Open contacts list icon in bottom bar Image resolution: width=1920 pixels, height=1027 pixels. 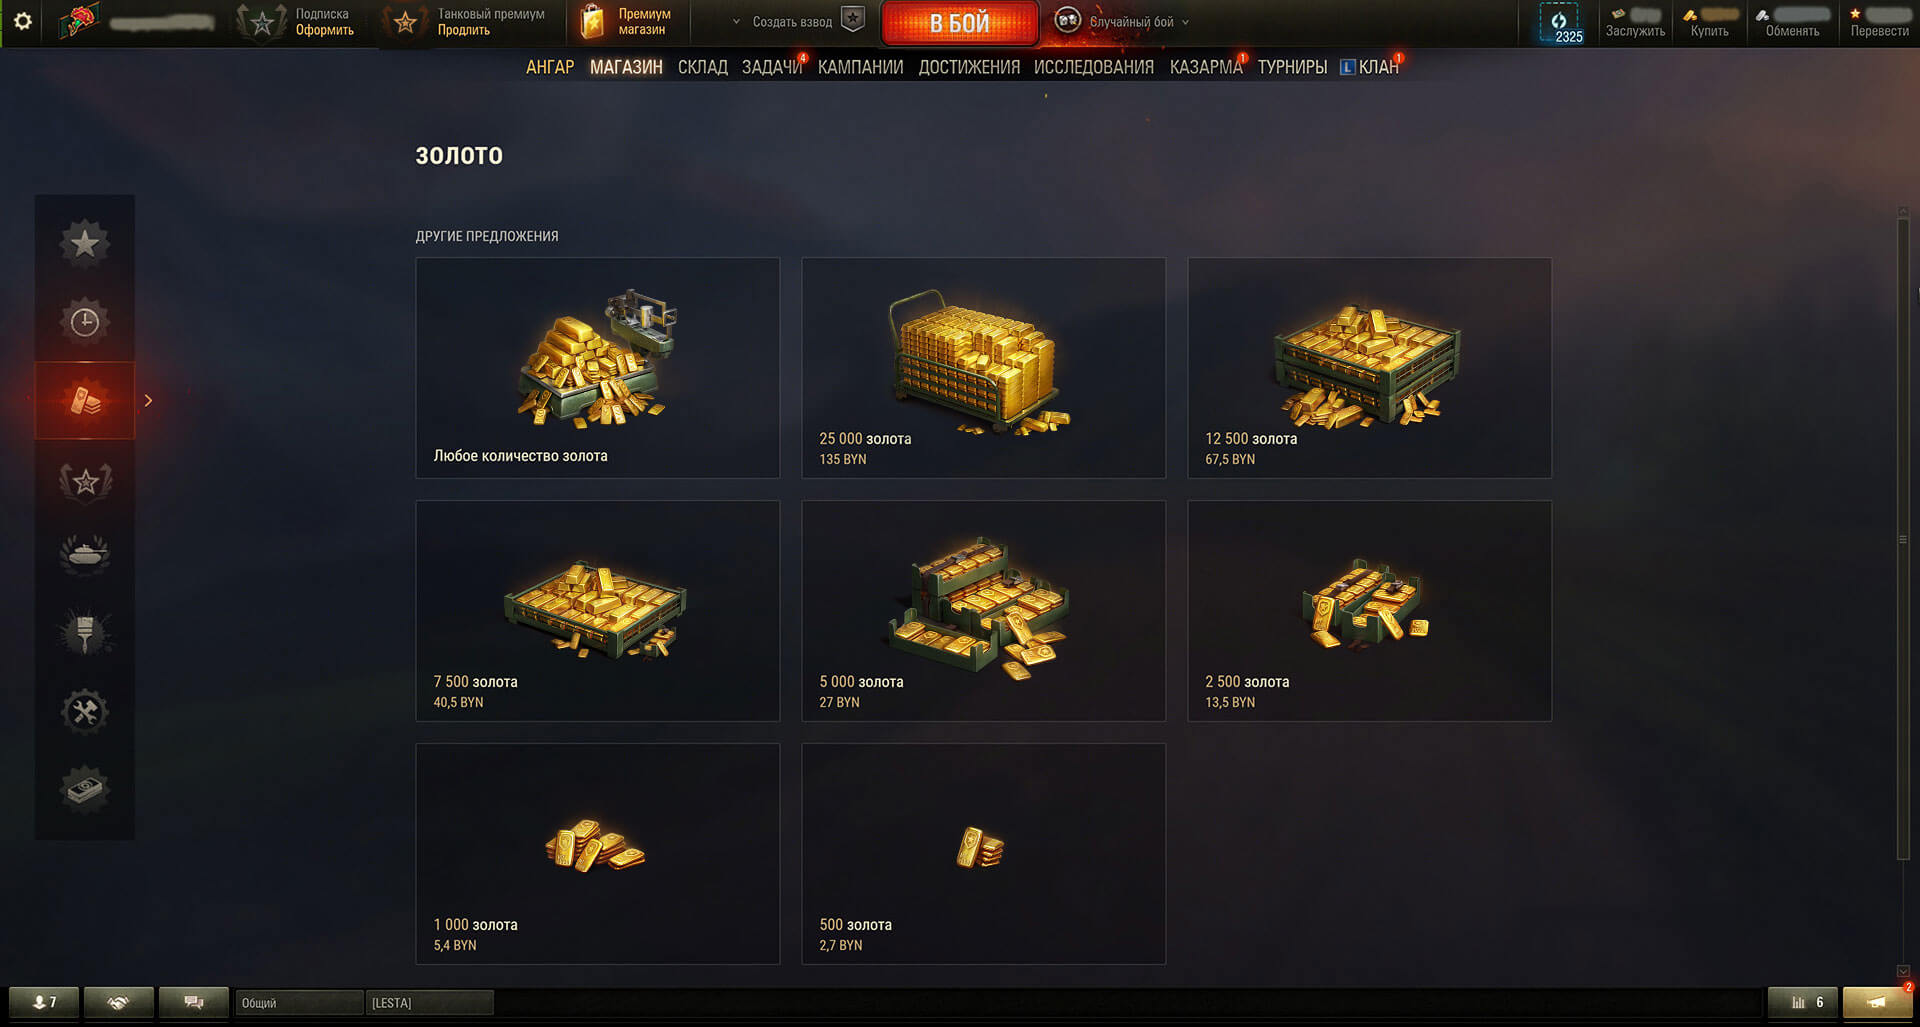click(x=44, y=1002)
